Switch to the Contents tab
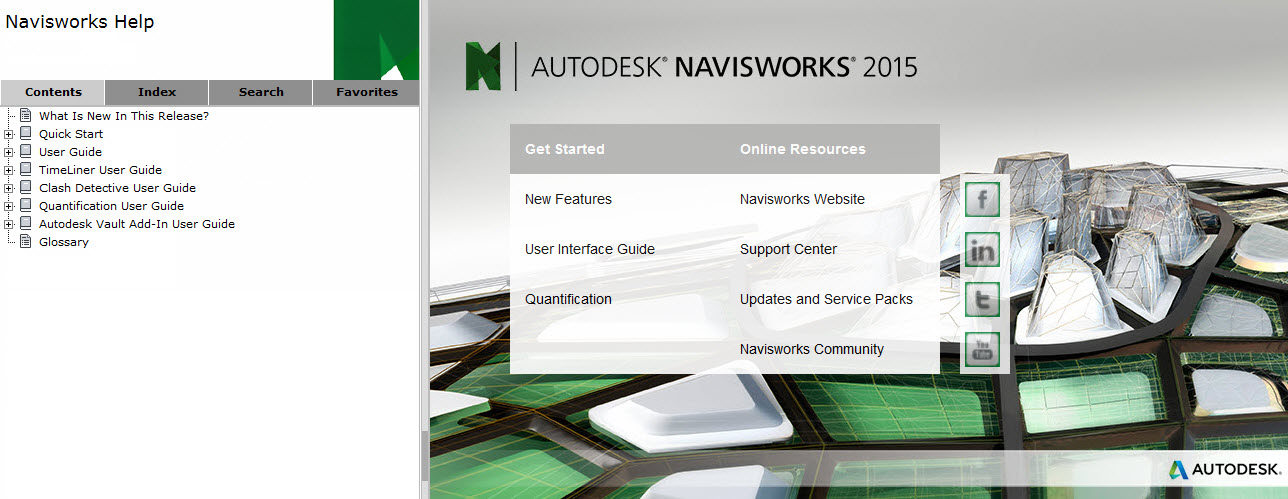Viewport: 1288px width, 499px height. (x=53, y=92)
